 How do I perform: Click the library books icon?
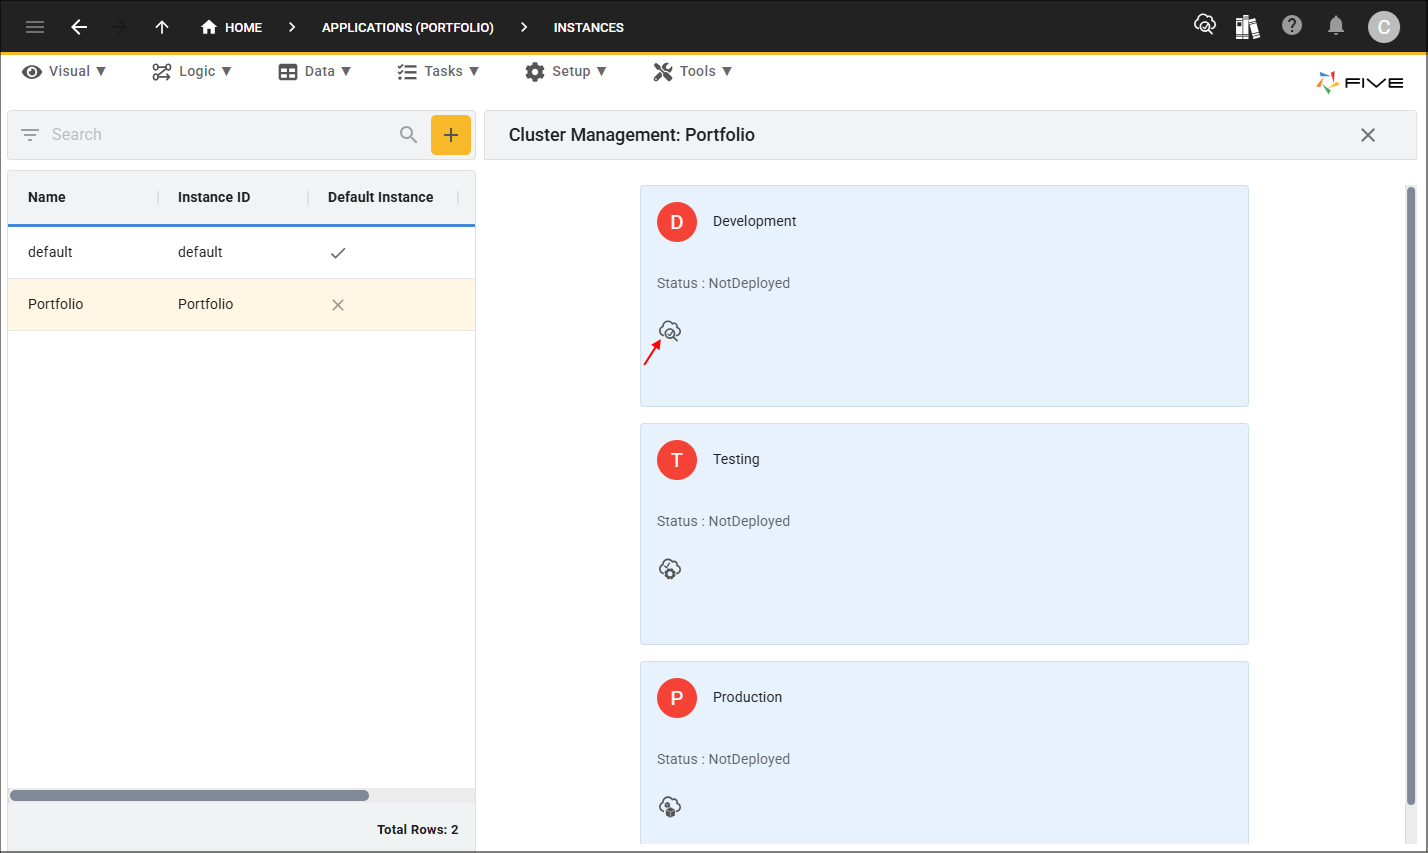1247,27
